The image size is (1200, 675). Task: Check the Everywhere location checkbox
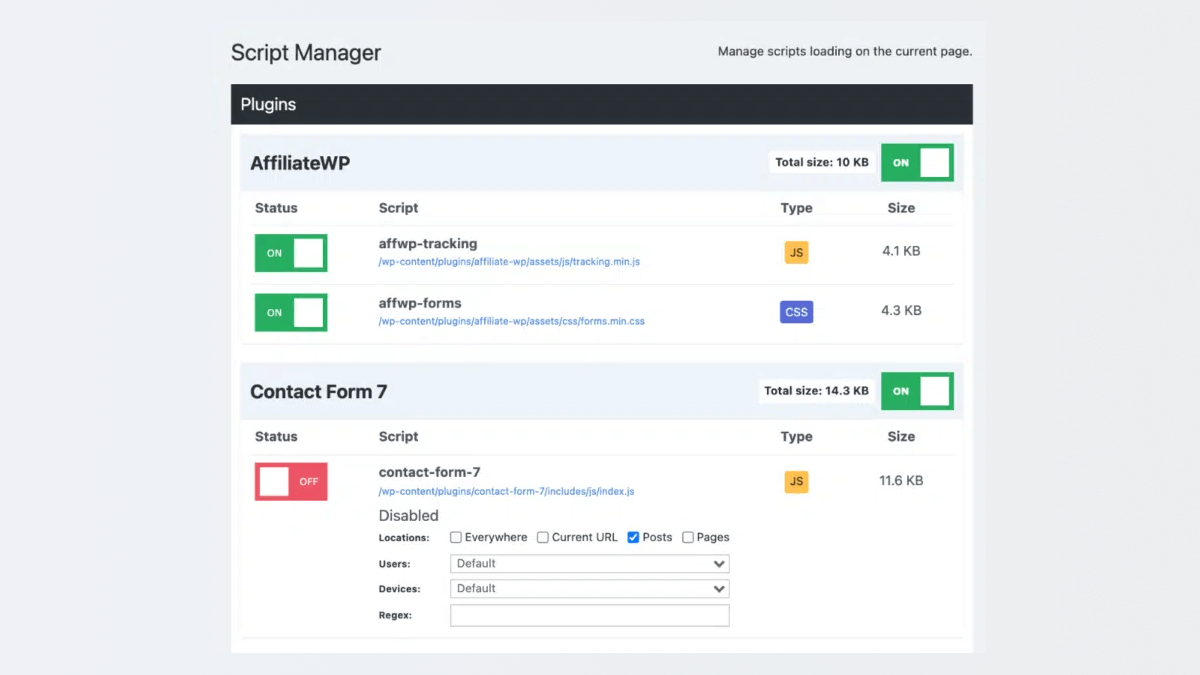(456, 537)
